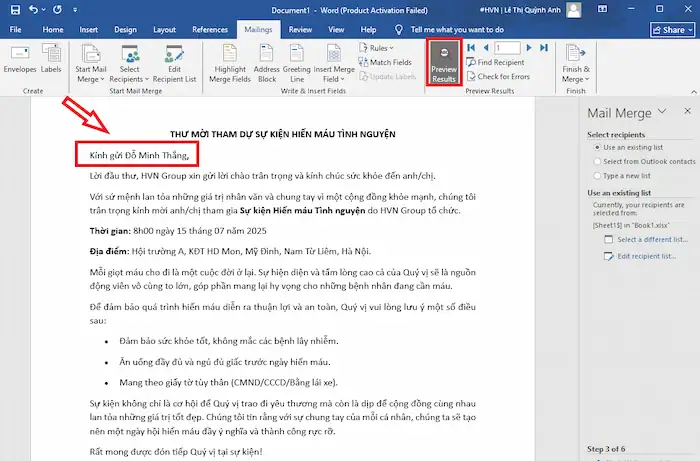Toggle Preview Results button

pyautogui.click(x=443, y=62)
